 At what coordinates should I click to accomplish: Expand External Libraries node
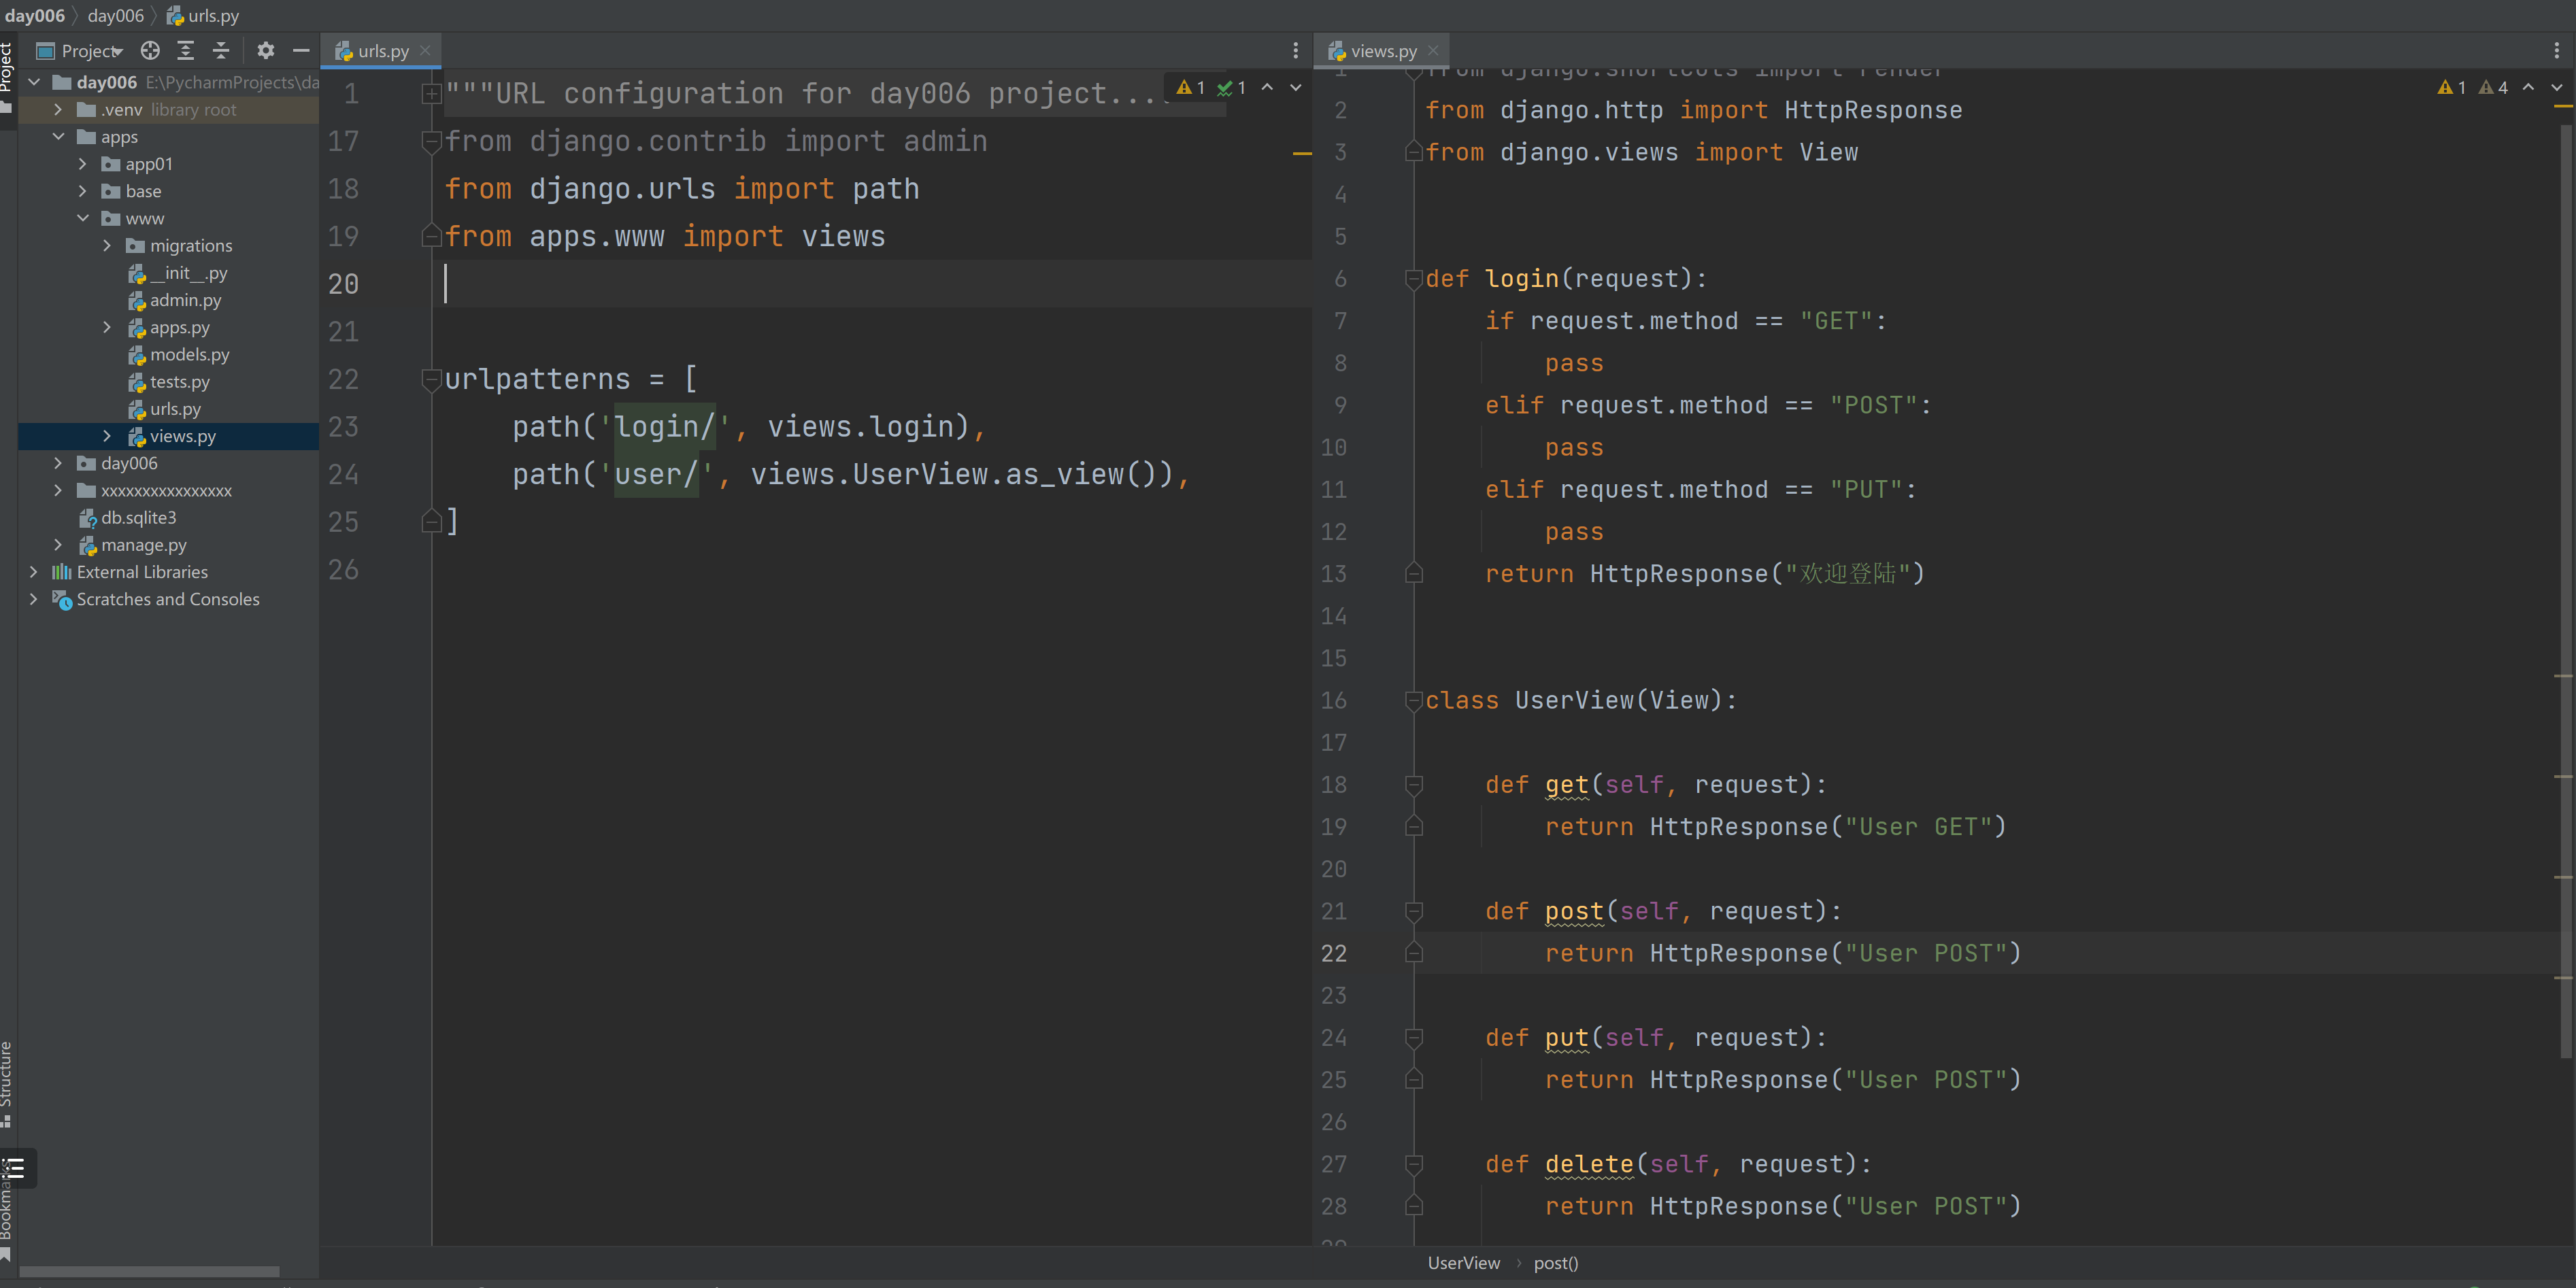(x=34, y=572)
